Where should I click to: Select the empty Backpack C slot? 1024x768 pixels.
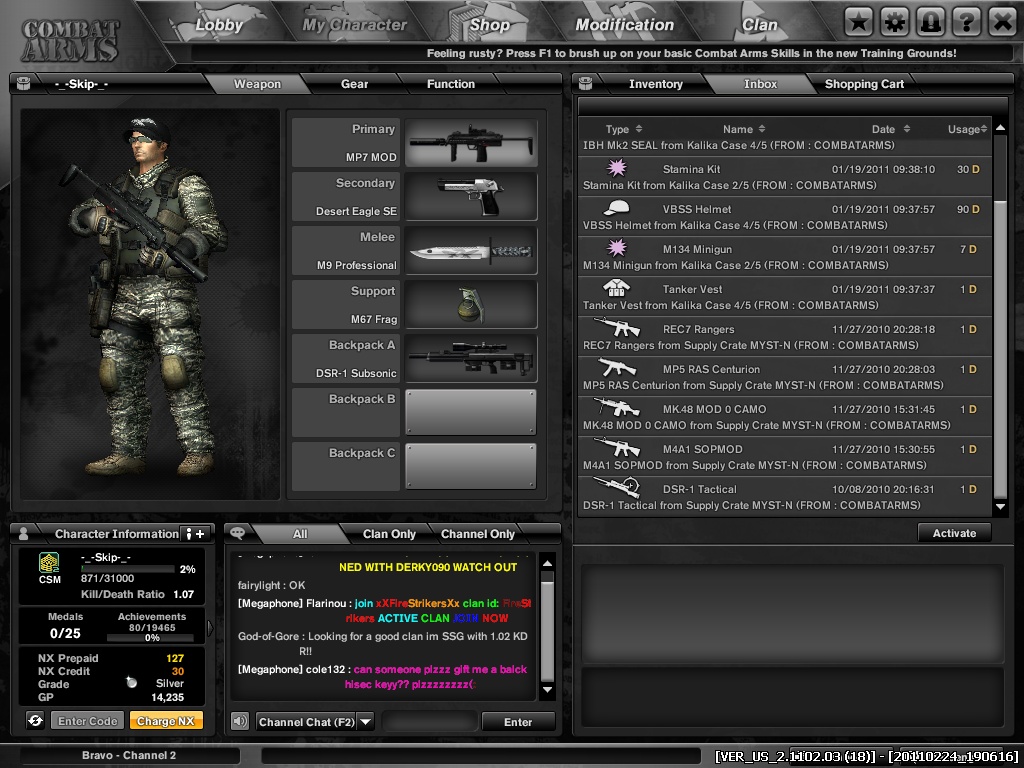pyautogui.click(x=471, y=466)
